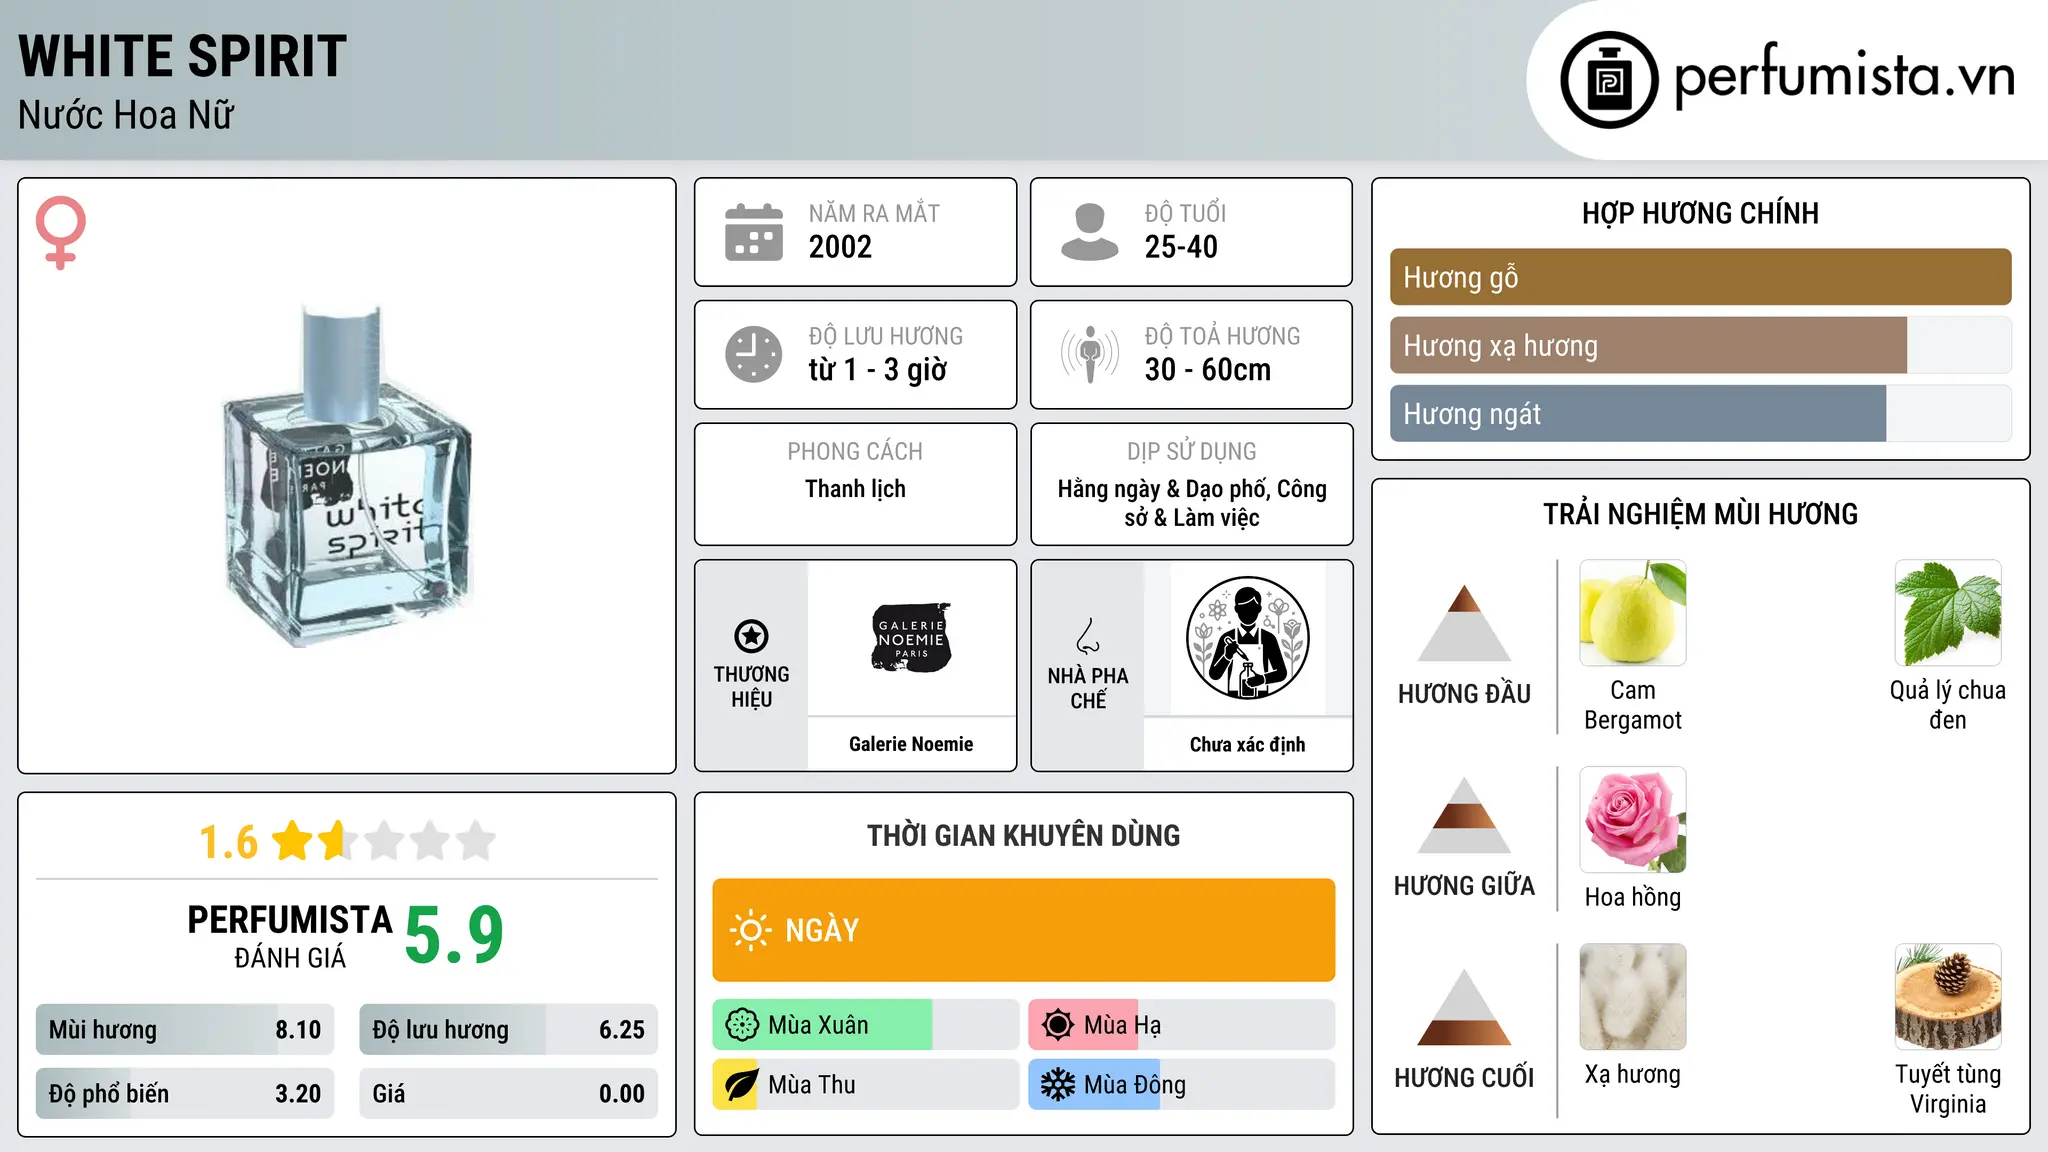Click the Tuyết tùng Virginia note name
This screenshot has width=2048, height=1152.
click(1948, 1089)
